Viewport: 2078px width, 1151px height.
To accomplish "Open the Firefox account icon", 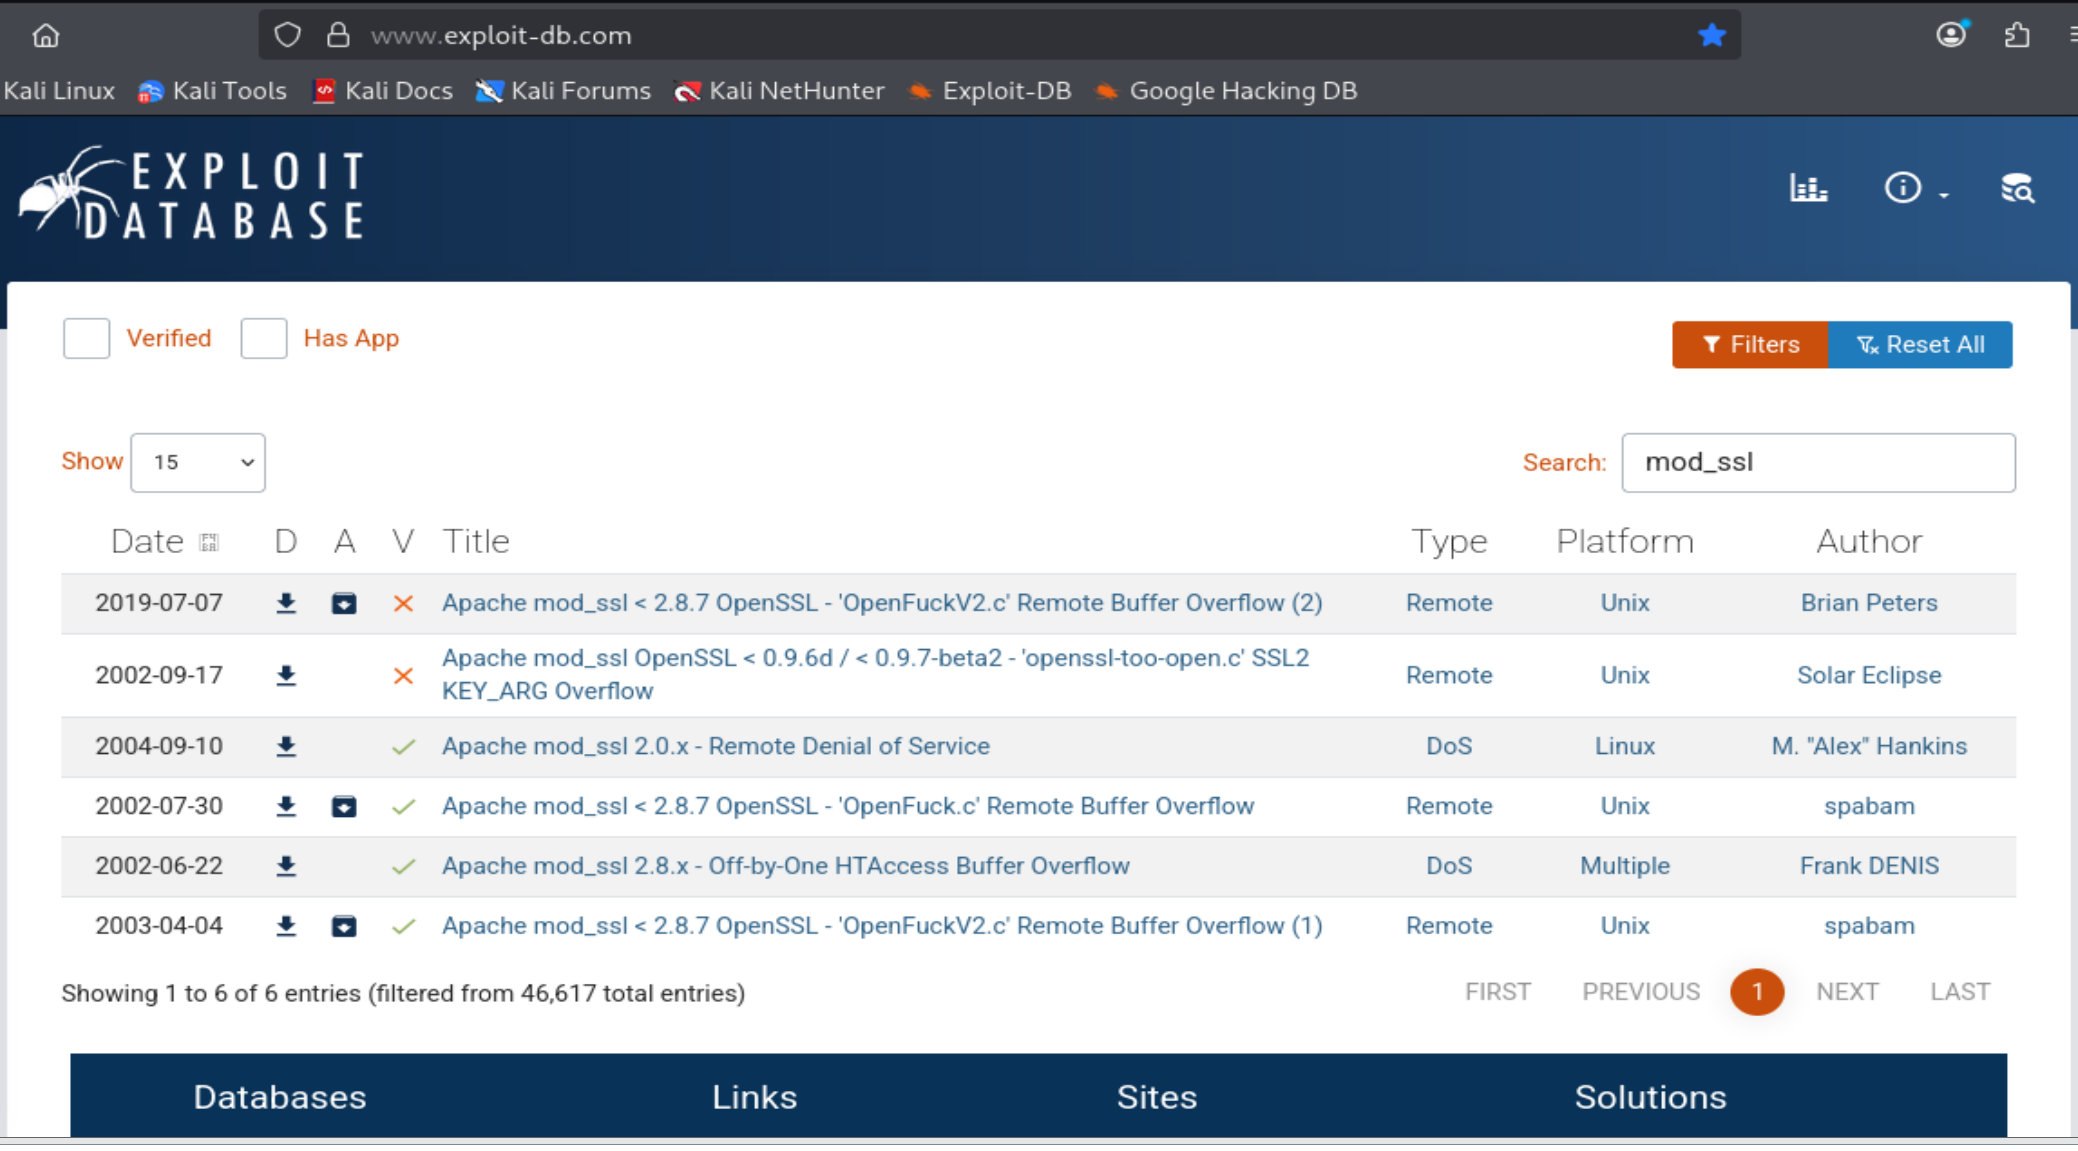I will 1950,35.
